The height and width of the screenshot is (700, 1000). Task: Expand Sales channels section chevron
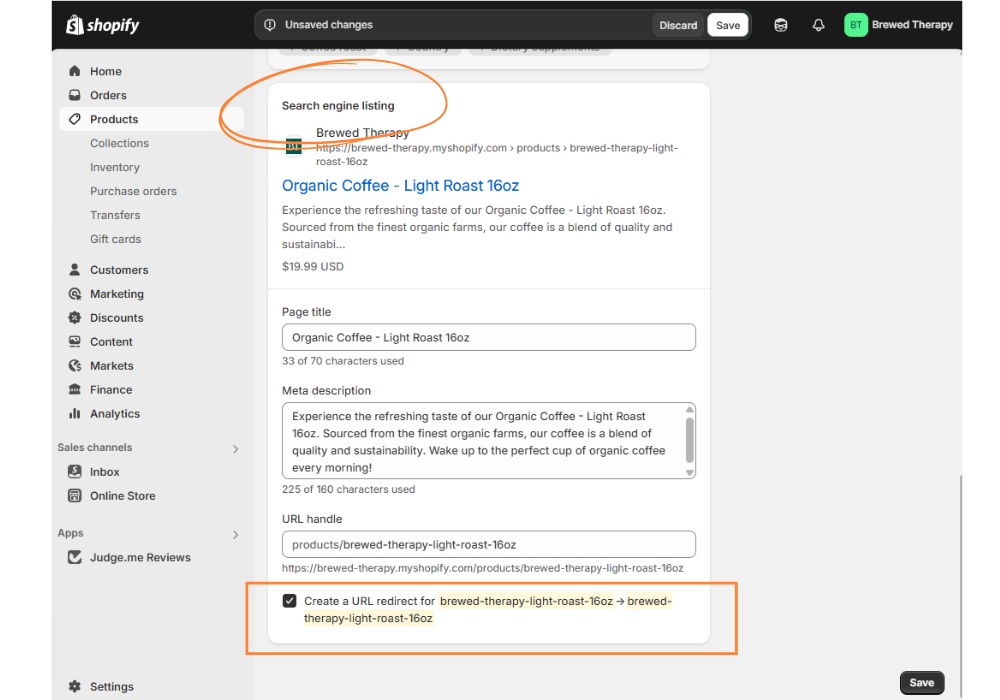coord(236,449)
